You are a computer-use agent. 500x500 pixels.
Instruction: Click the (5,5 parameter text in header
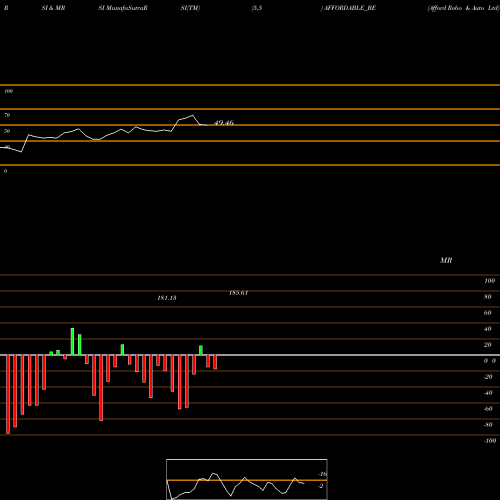point(257,8)
